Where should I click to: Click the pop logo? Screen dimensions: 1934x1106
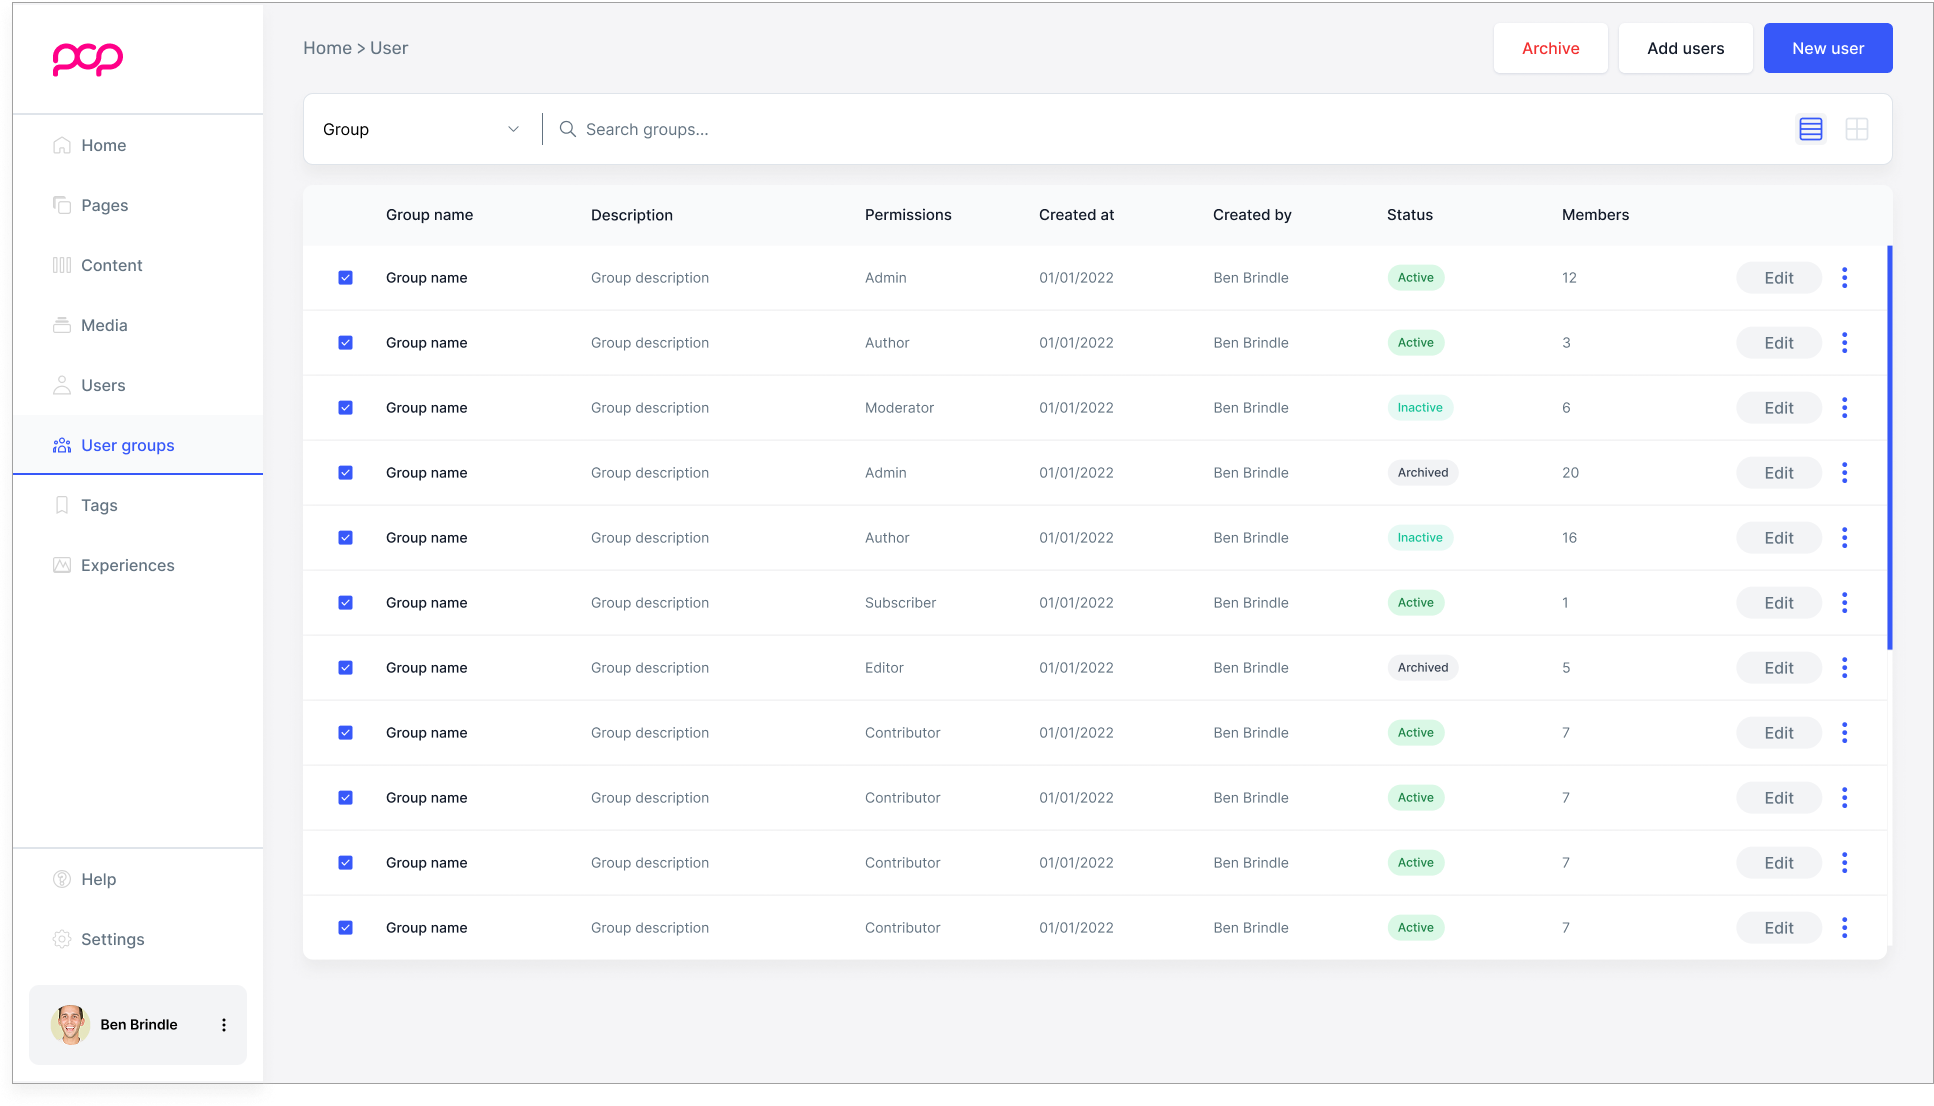point(88,59)
